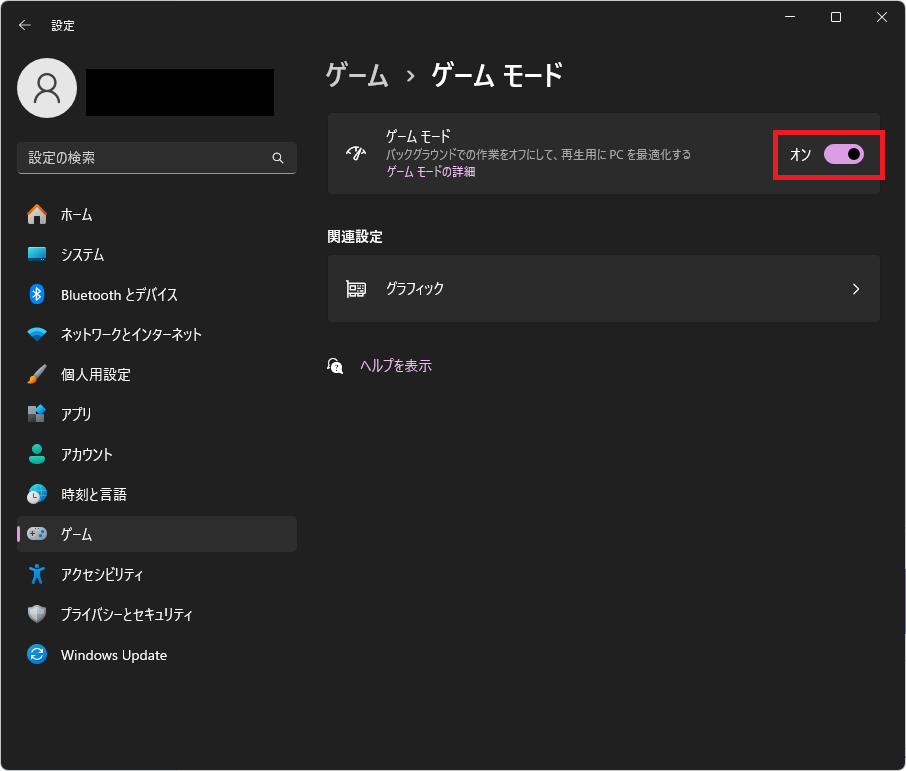Expand the Graphics (グラフィック) chevron arrow
This screenshot has height=771, width=906.
[855, 289]
